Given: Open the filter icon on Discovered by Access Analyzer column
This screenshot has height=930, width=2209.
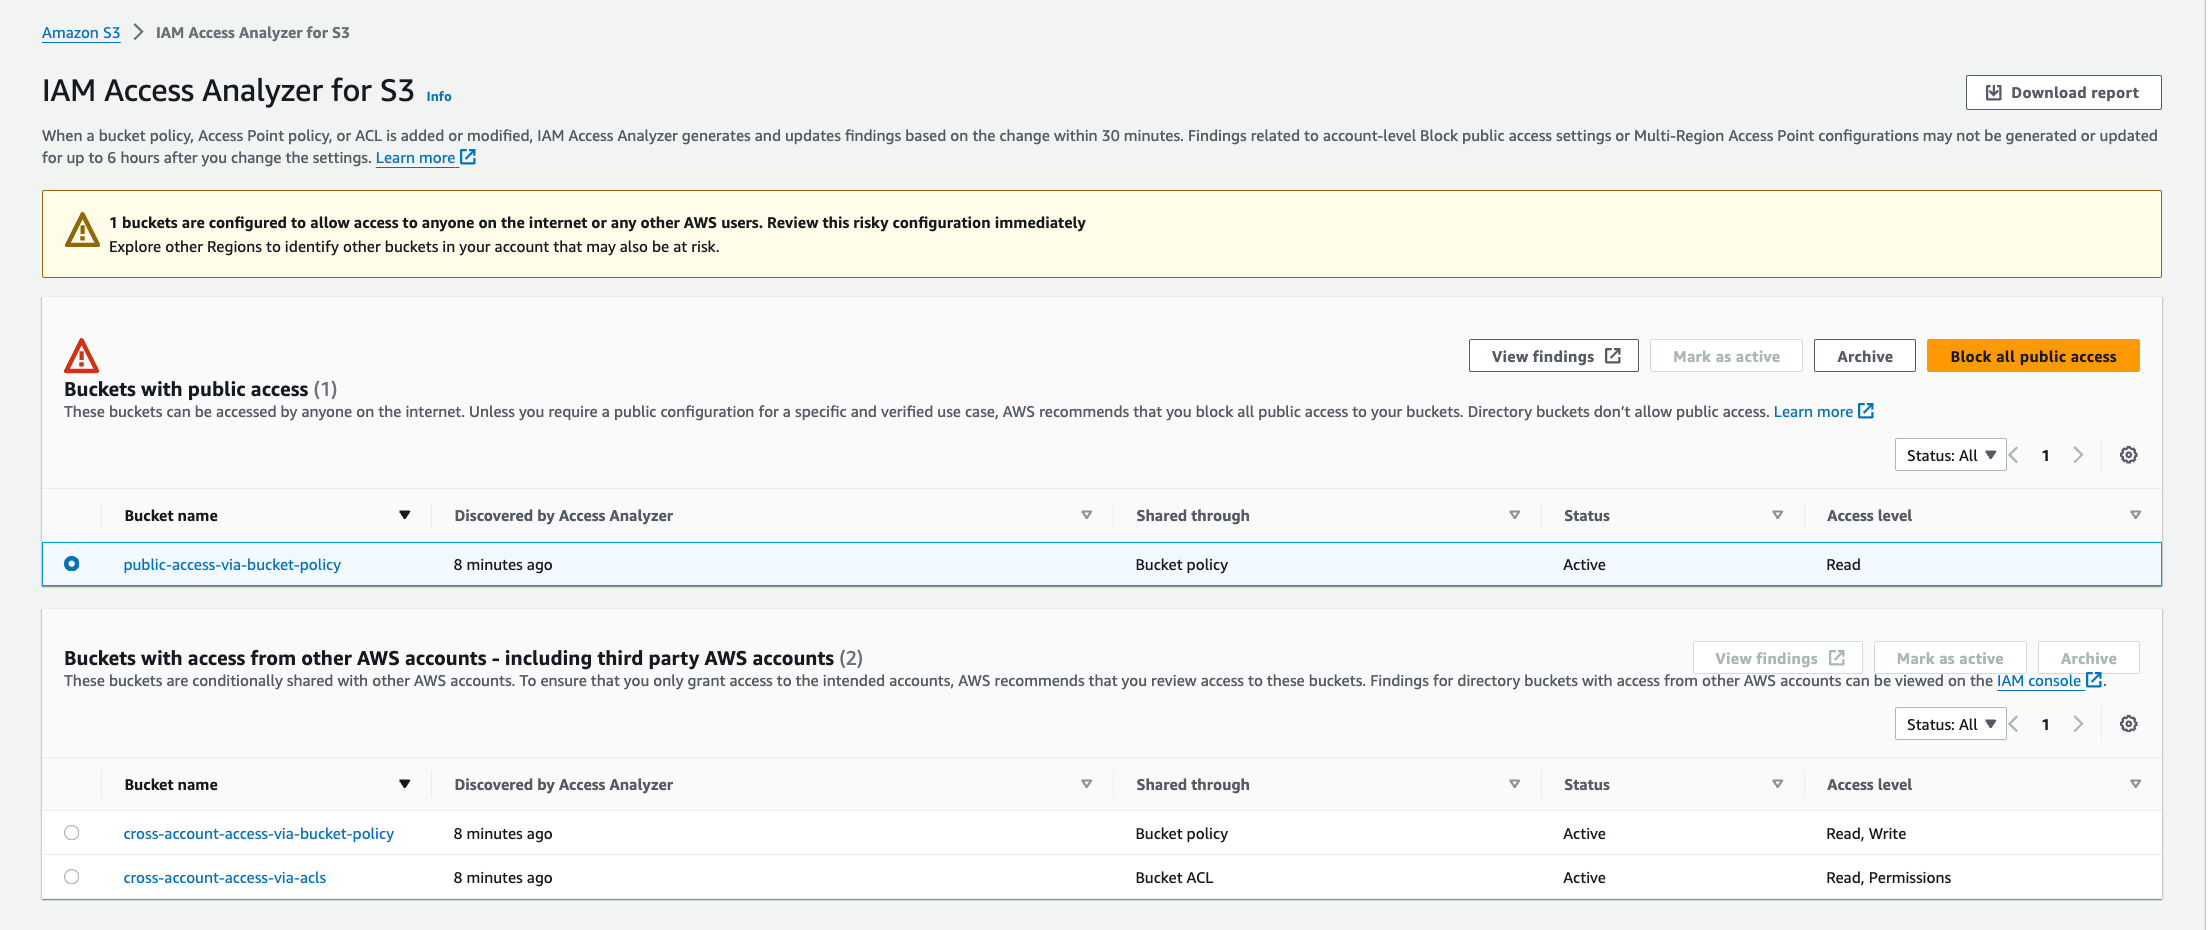Looking at the screenshot, I should pyautogui.click(x=1086, y=515).
